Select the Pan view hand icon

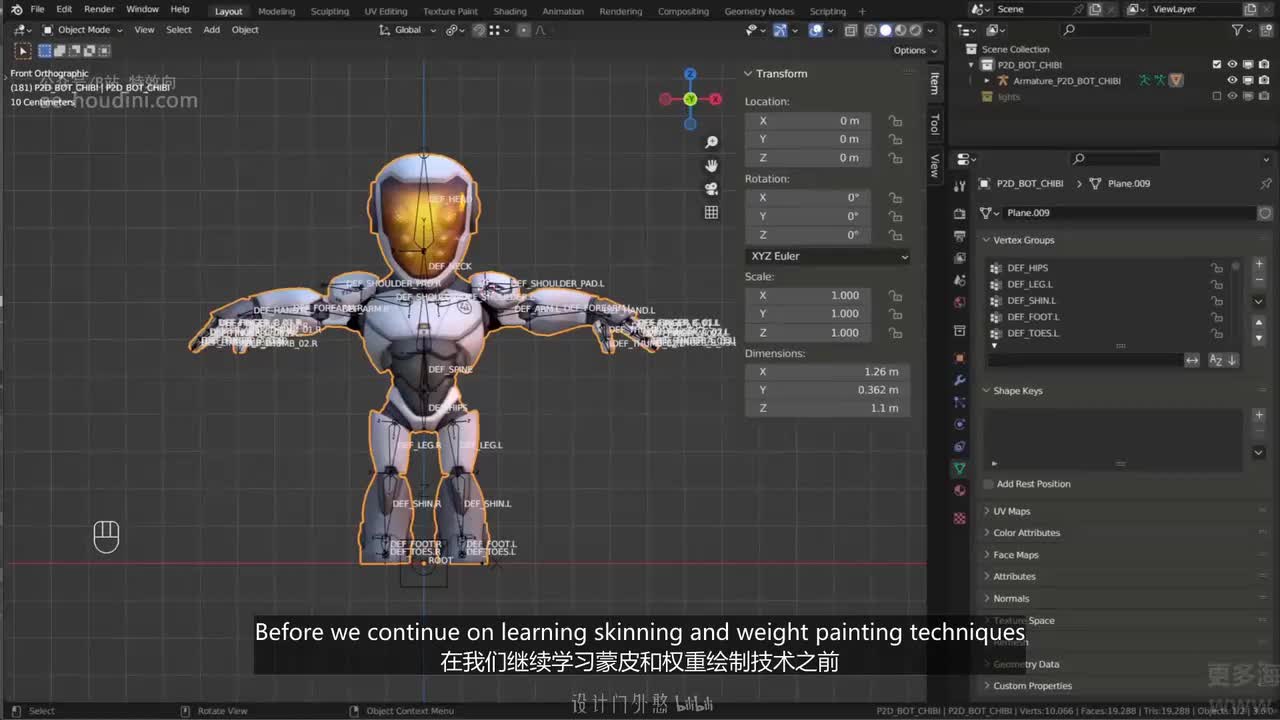[x=712, y=165]
